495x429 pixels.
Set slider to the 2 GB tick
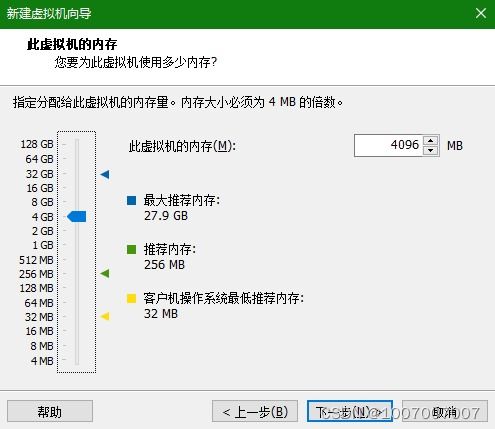(77, 231)
